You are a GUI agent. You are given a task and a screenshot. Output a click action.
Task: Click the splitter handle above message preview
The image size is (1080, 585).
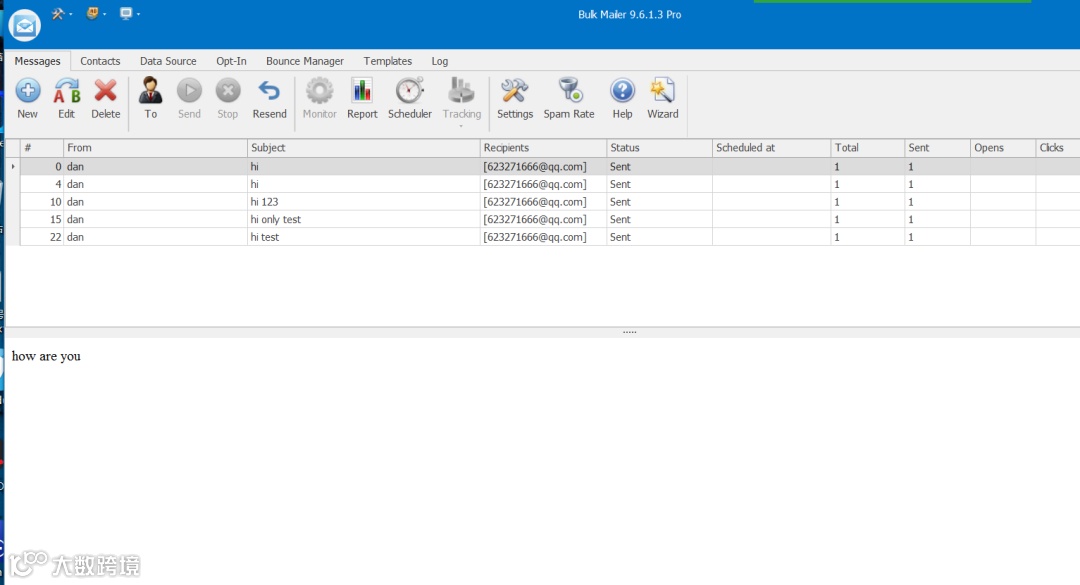[x=630, y=332]
